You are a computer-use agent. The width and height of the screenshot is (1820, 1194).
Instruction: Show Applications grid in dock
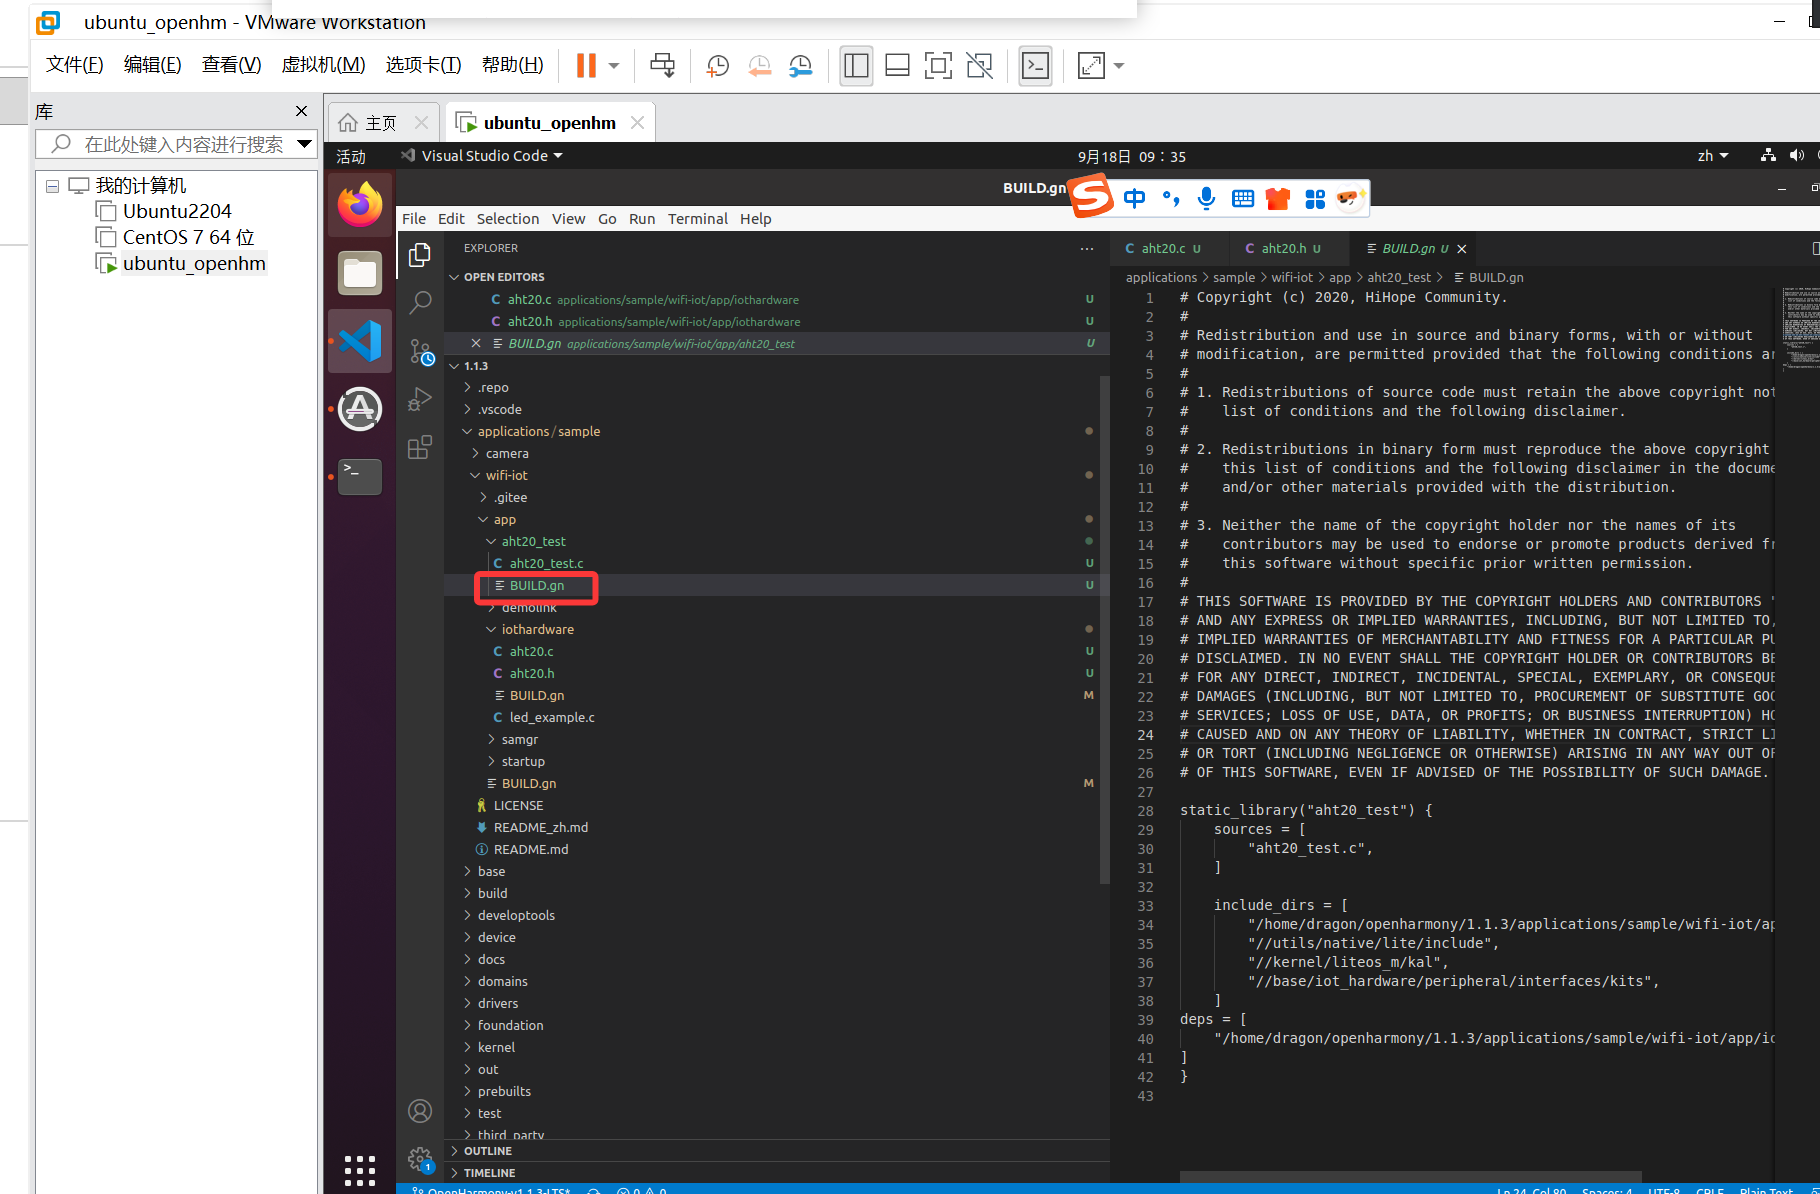point(360,1169)
